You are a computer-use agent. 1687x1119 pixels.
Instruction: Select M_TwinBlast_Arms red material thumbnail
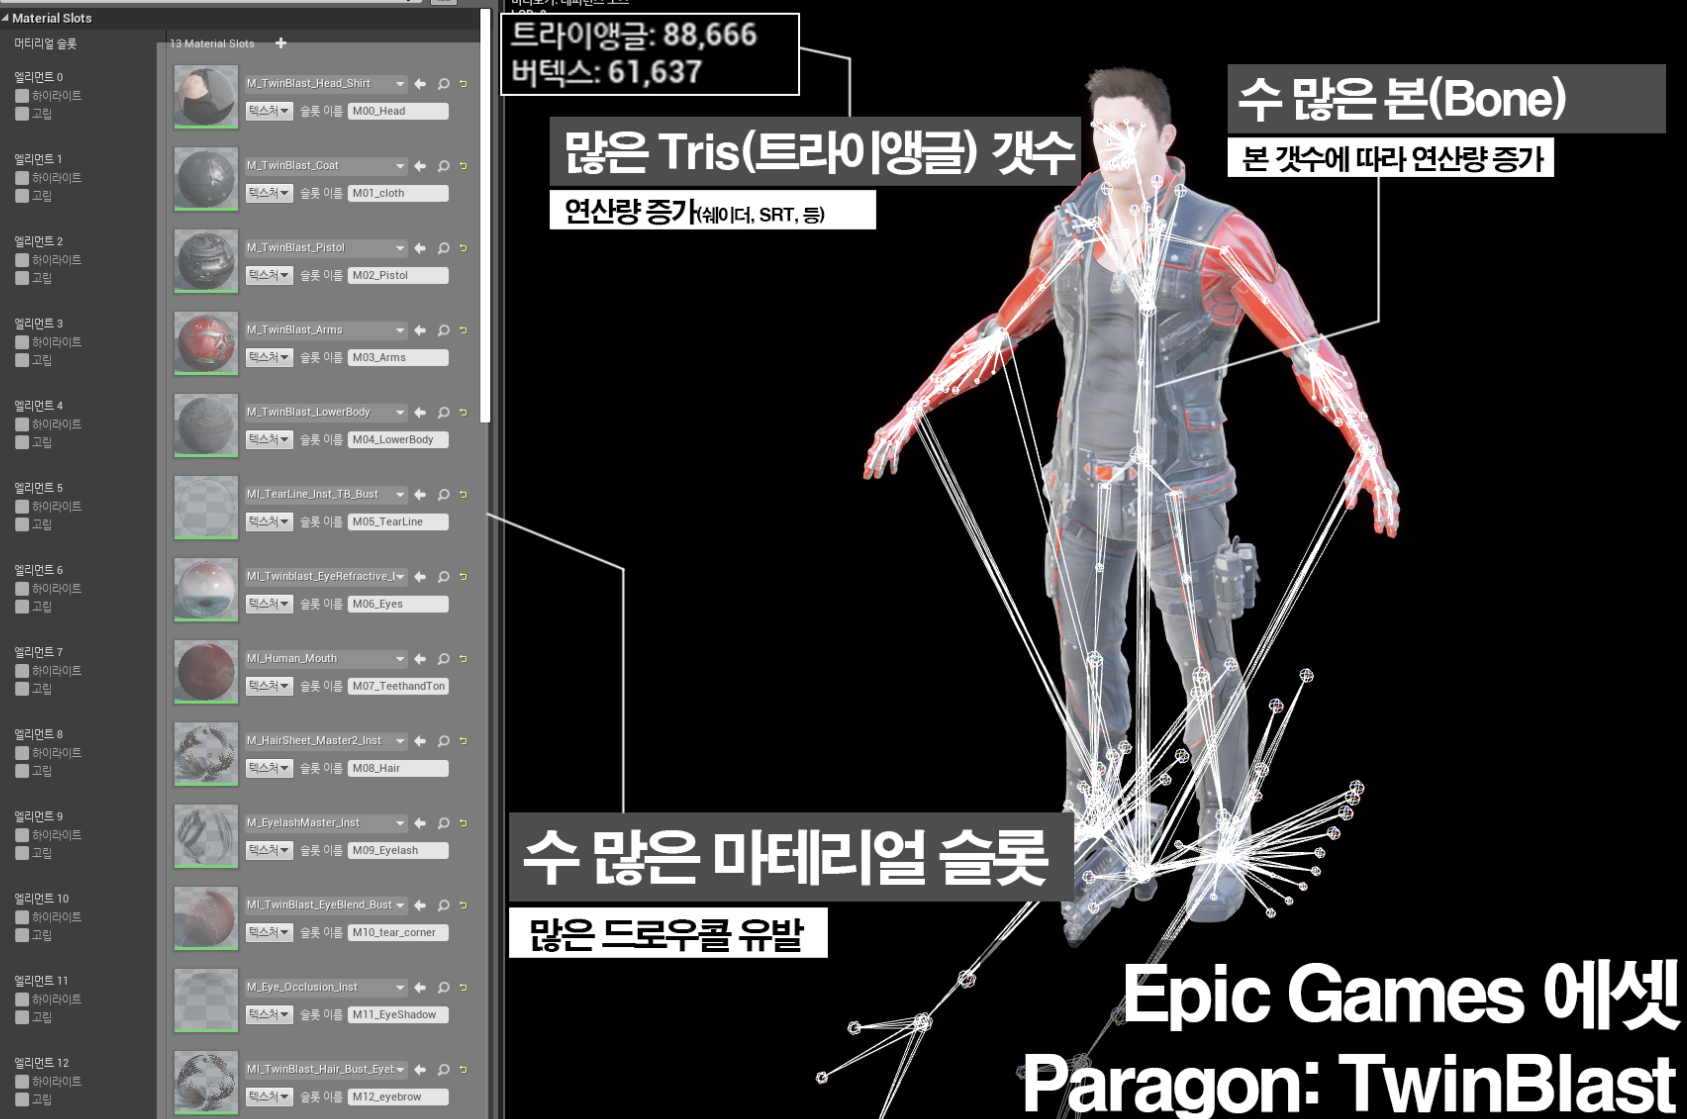[x=206, y=343]
